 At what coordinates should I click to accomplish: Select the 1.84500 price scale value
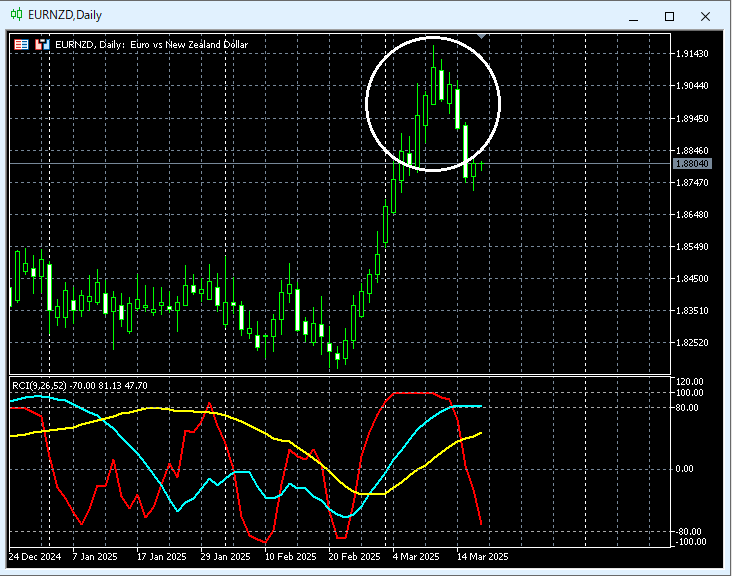tap(692, 279)
